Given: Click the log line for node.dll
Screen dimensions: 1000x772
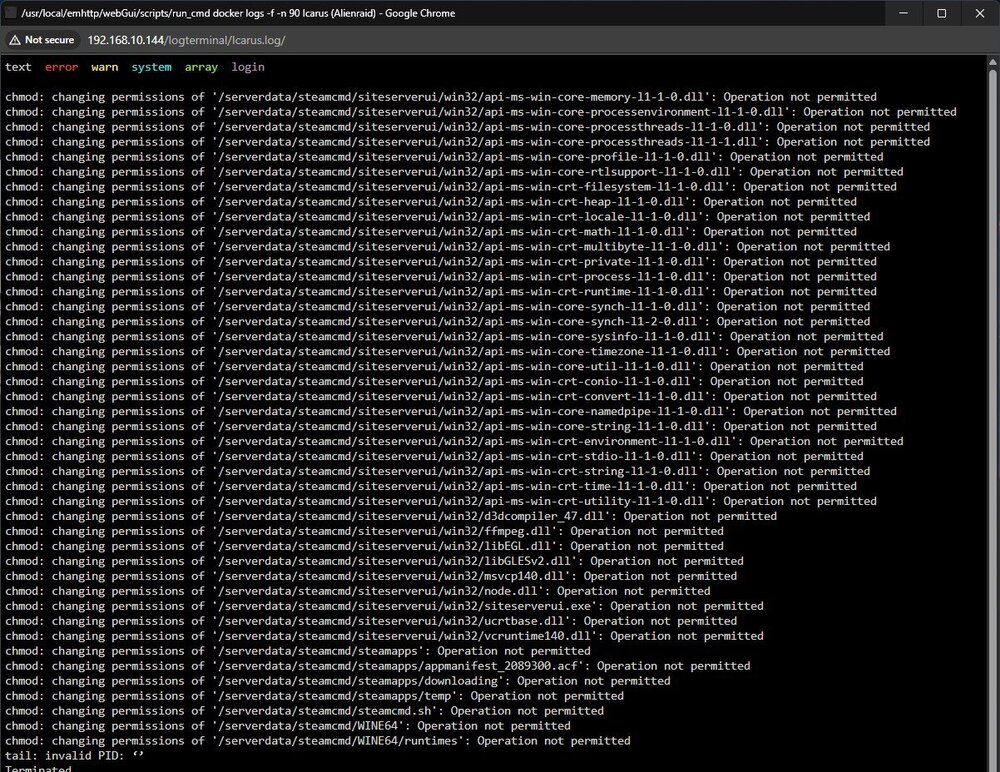Looking at the screenshot, I should [x=358, y=591].
